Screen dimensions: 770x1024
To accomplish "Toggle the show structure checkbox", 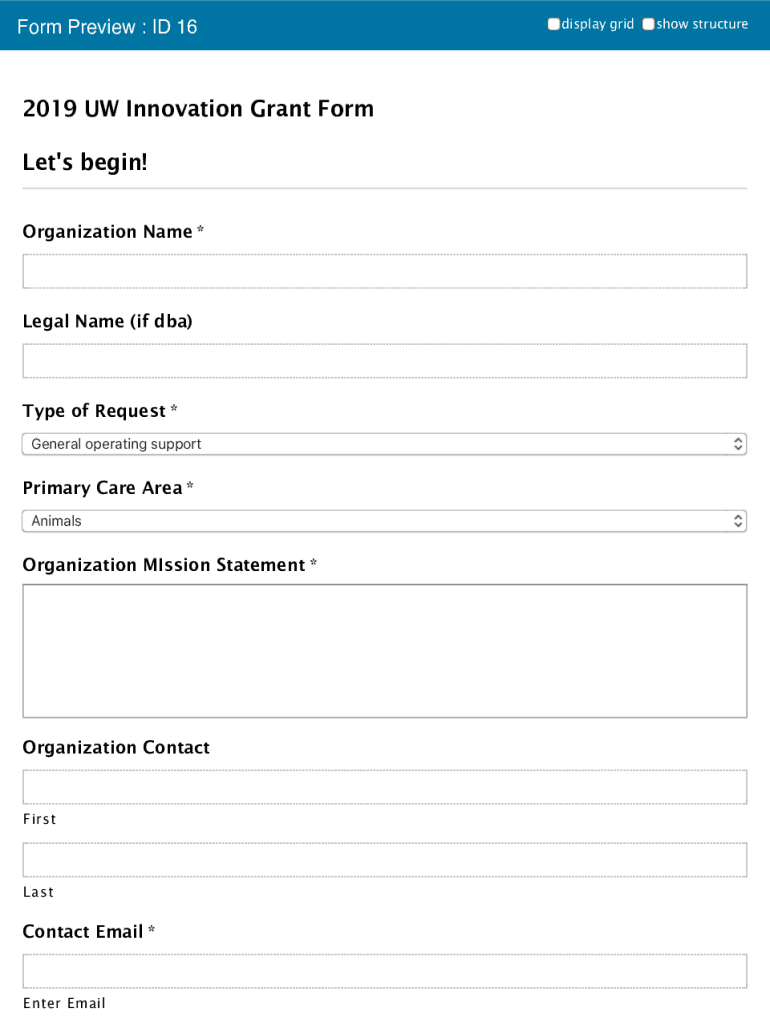I will tap(648, 24).
